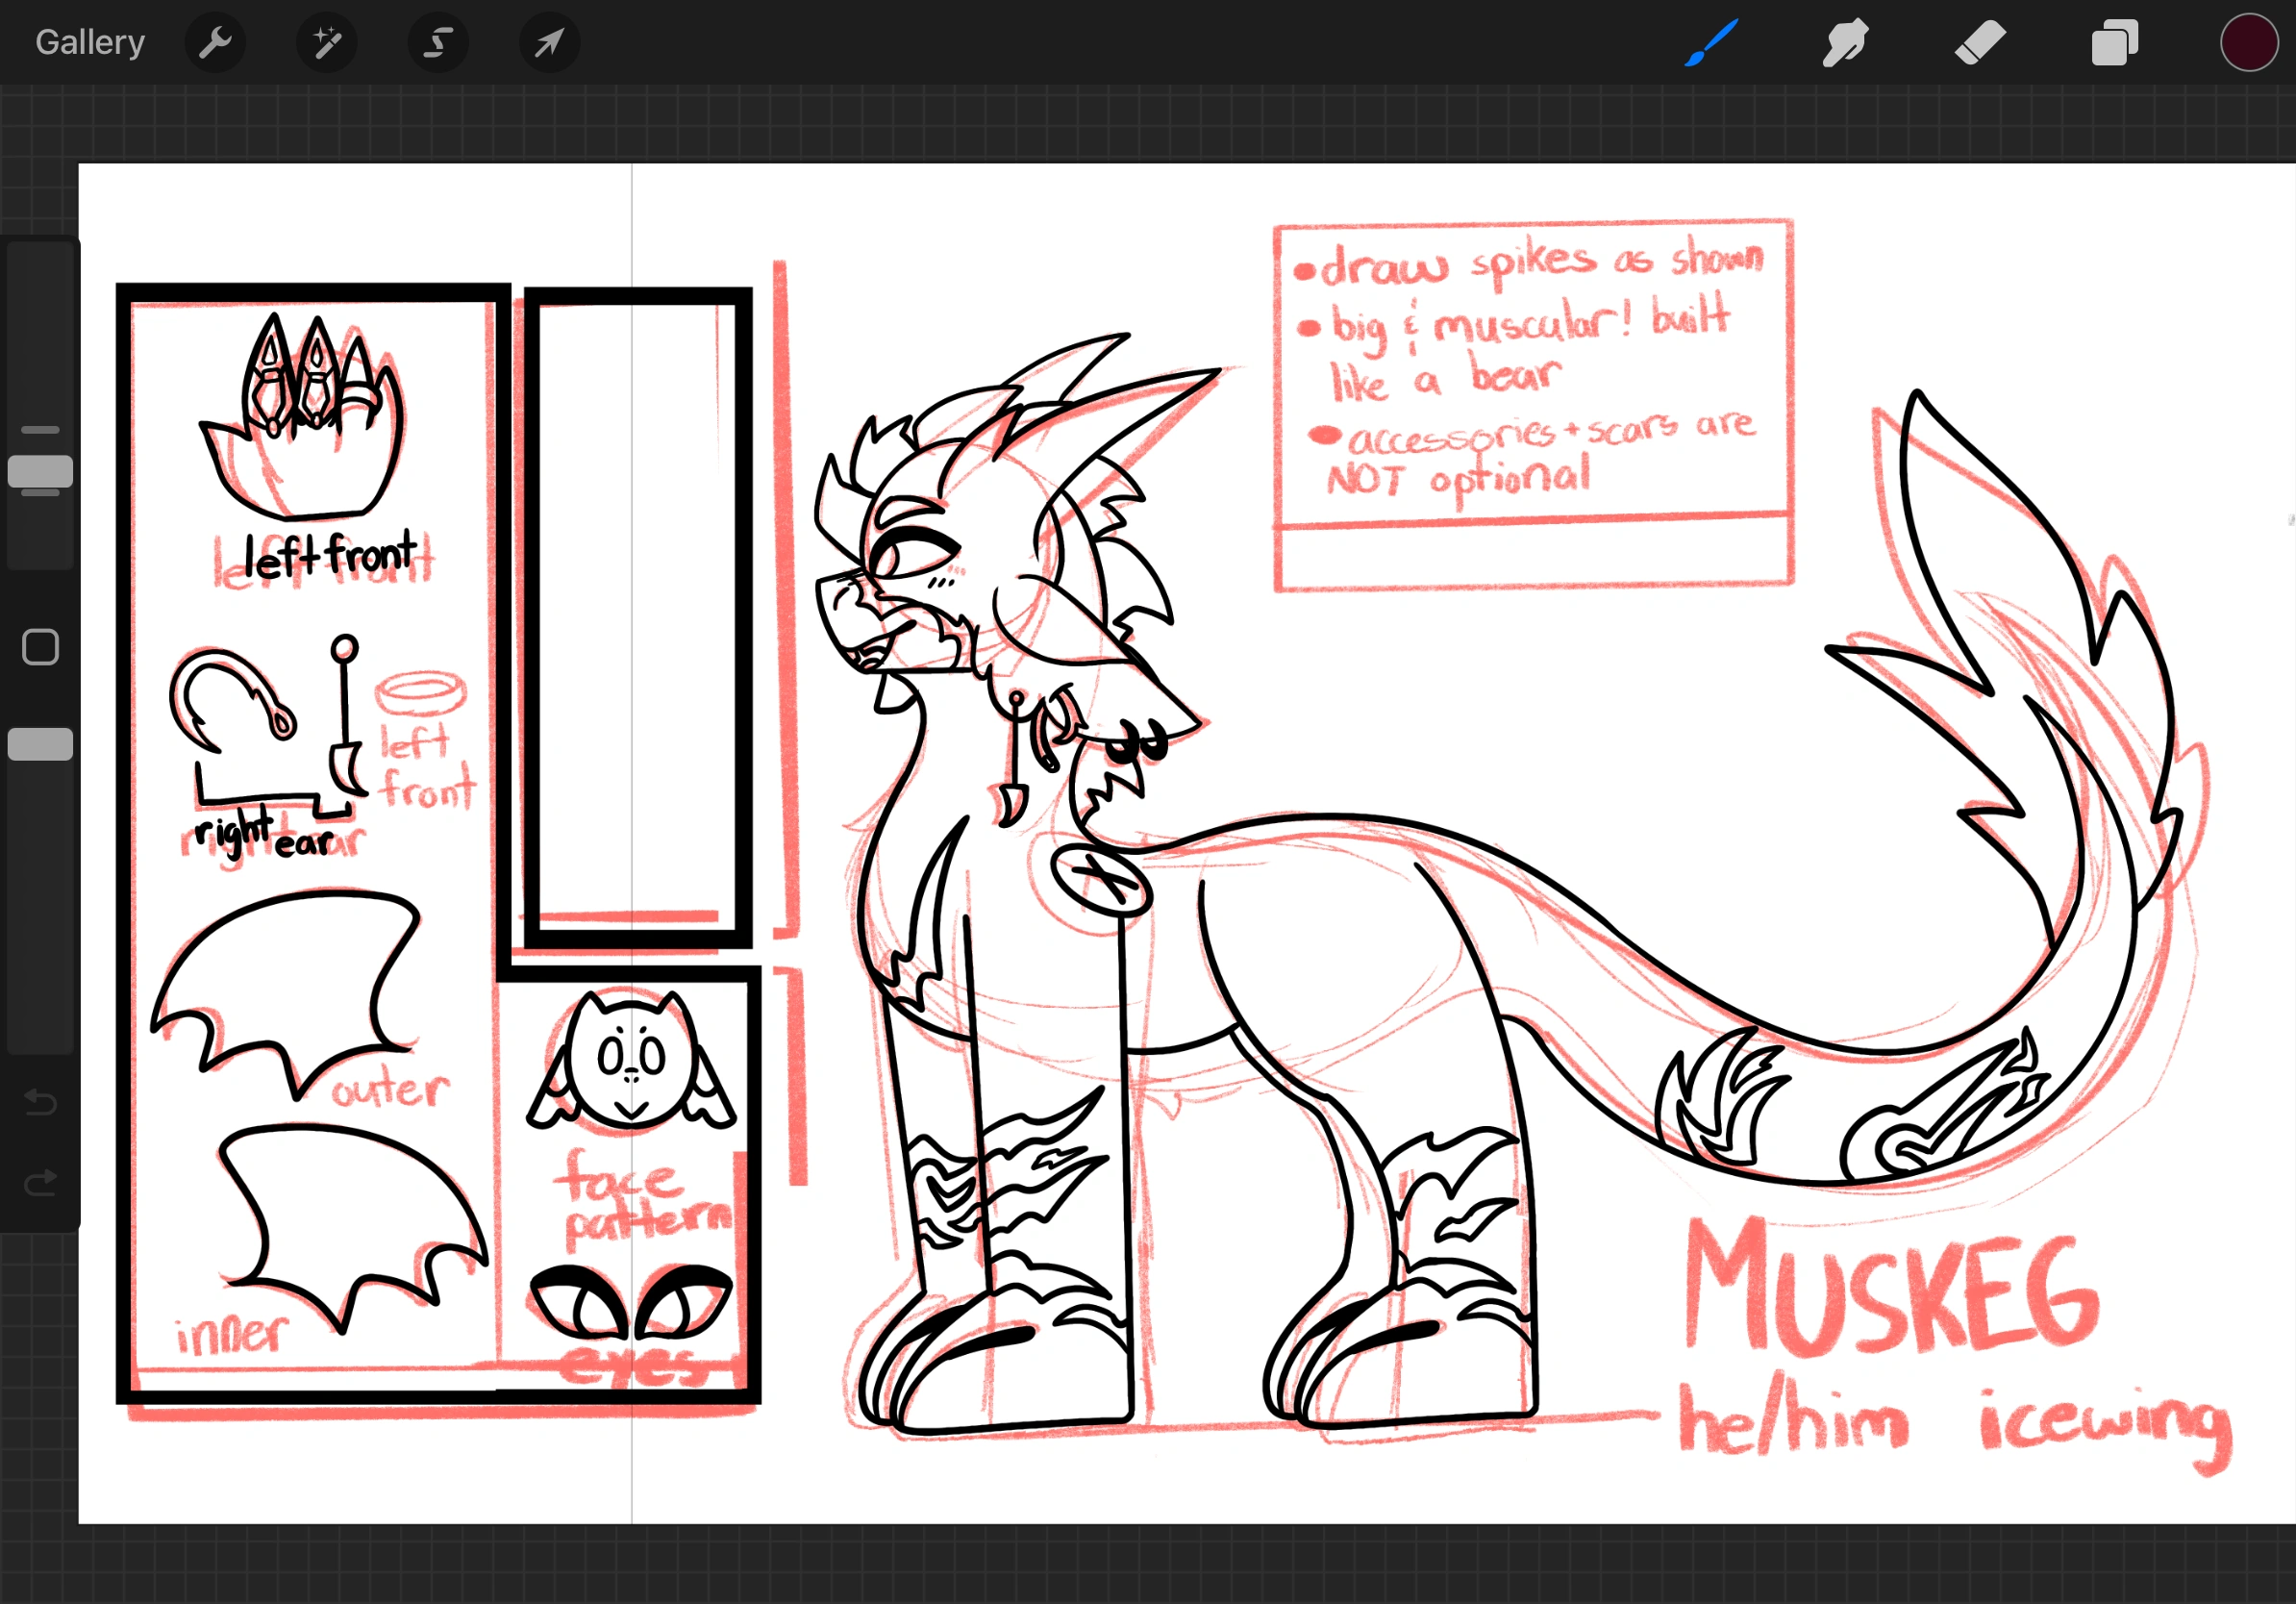Activate the Selection tool
This screenshot has width=2296, height=1604.
tap(438, 42)
